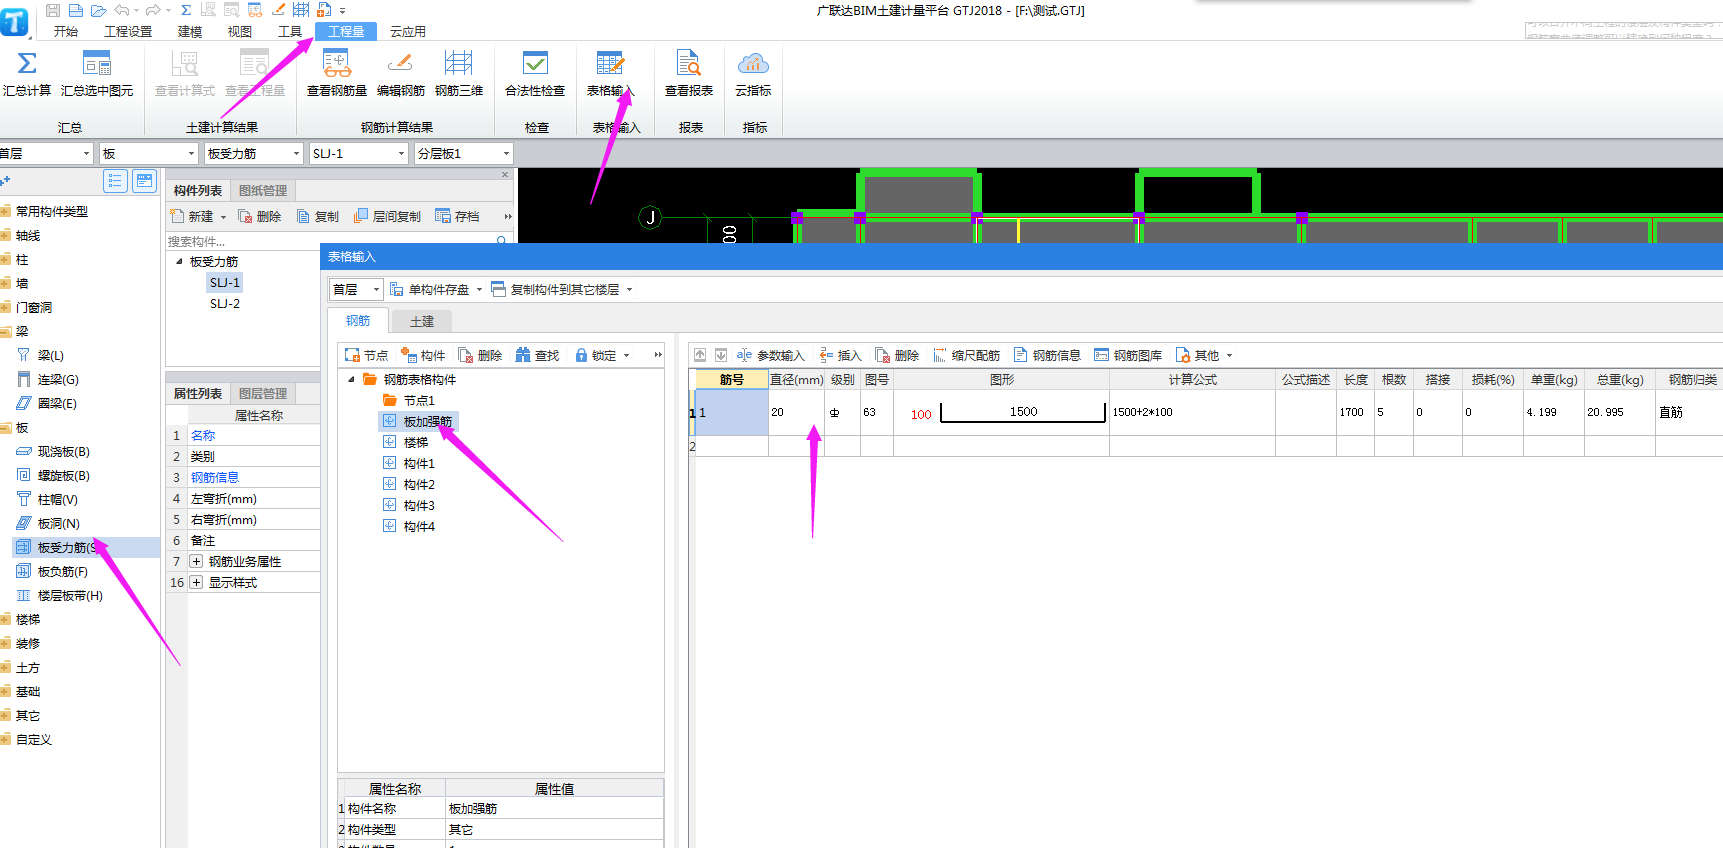This screenshot has width=1723, height=848.
Task: Click 查找 in rebar tree toolbar
Action: [x=537, y=355]
